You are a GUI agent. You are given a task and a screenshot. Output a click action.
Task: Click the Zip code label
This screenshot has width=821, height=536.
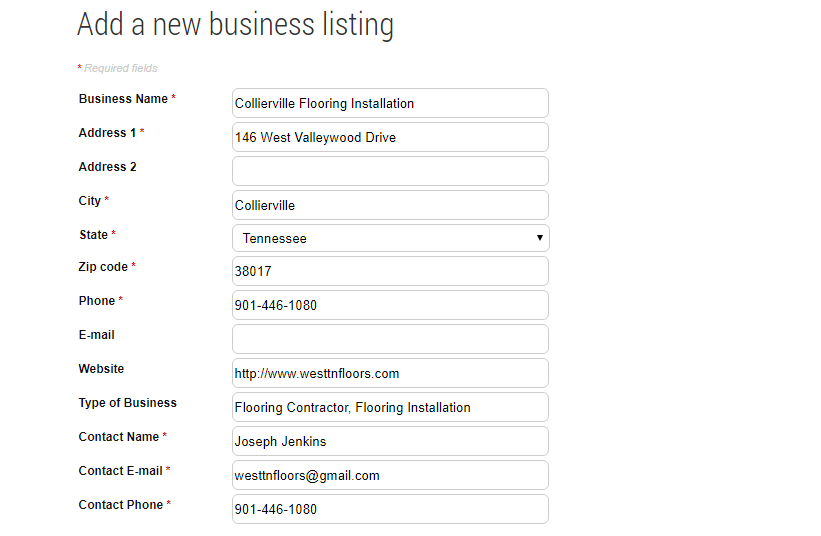103,267
